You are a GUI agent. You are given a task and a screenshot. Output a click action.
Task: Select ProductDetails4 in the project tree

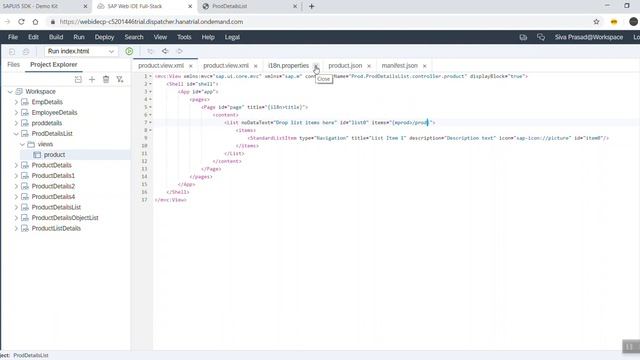pos(53,197)
